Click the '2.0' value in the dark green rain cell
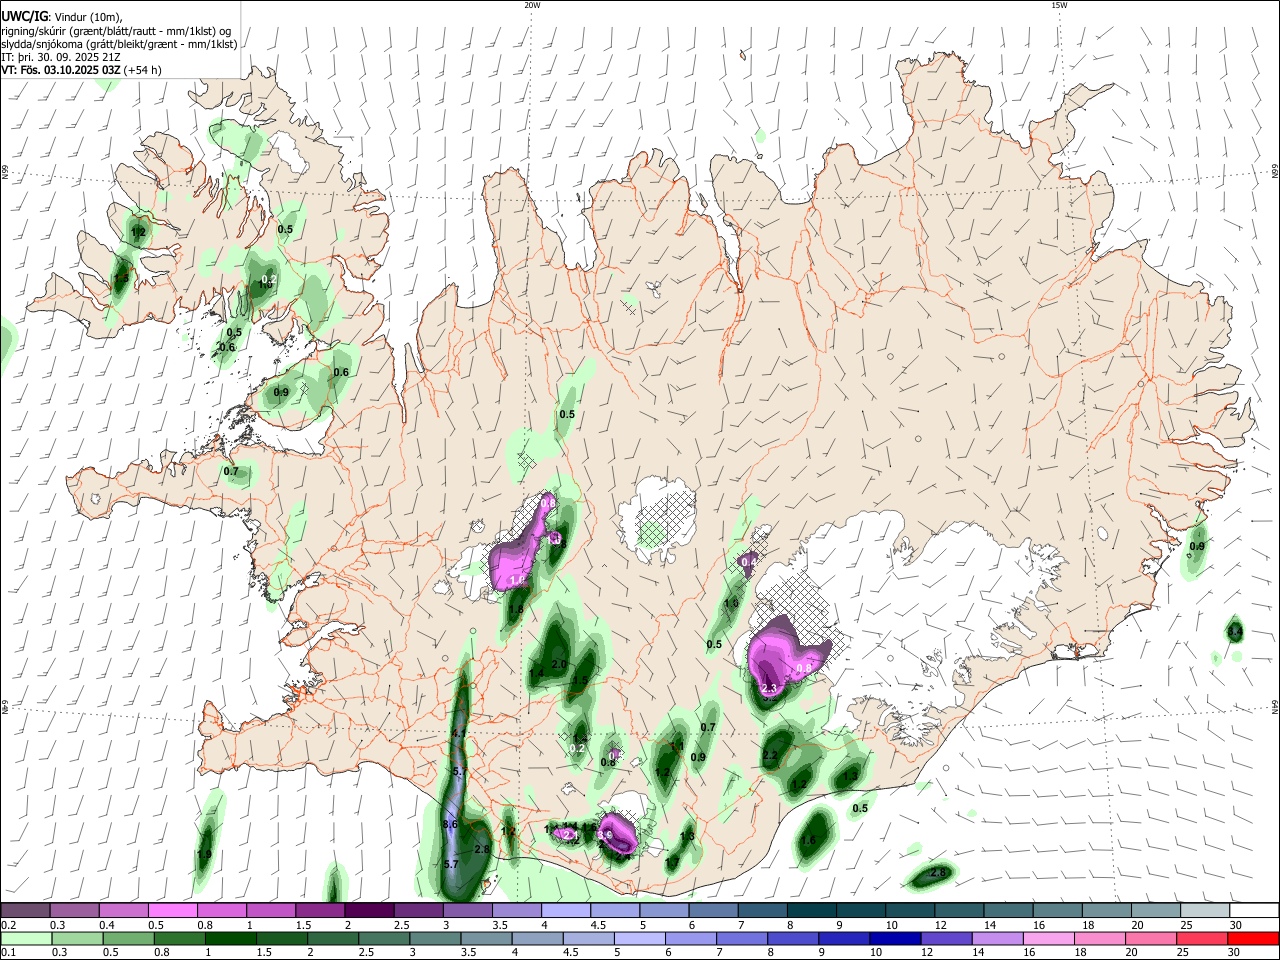Viewport: 1280px width, 960px height. point(559,664)
